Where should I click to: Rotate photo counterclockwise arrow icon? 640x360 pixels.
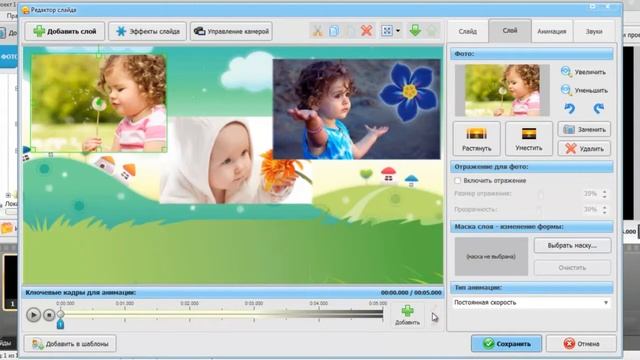[570, 109]
